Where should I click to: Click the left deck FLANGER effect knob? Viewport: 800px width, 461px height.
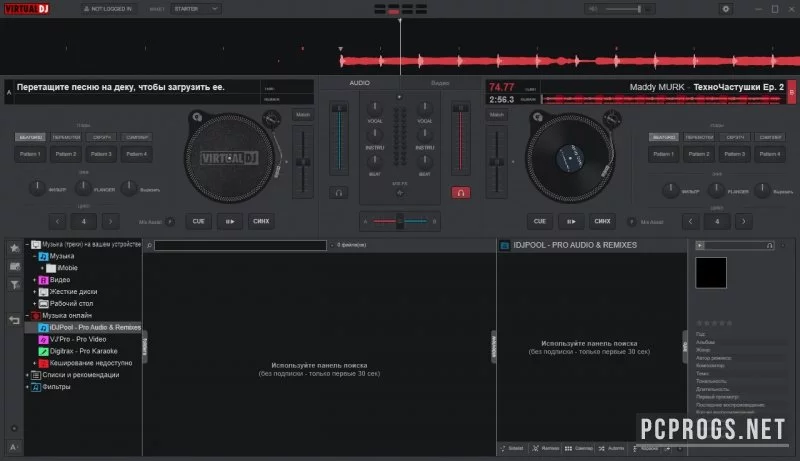83,188
